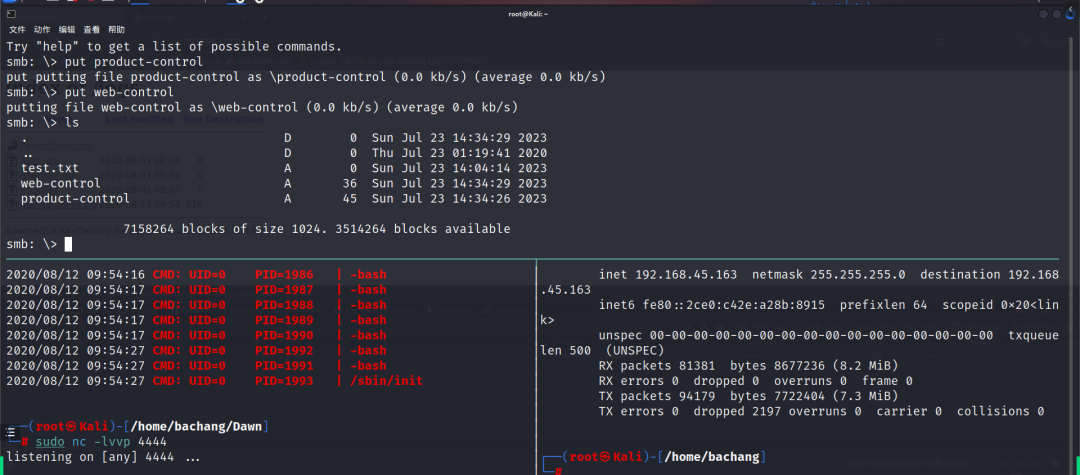Viewport: 1080px width, 475px height.
Task: Click the "netmask 255.255.255.0" value
Action: point(829,275)
